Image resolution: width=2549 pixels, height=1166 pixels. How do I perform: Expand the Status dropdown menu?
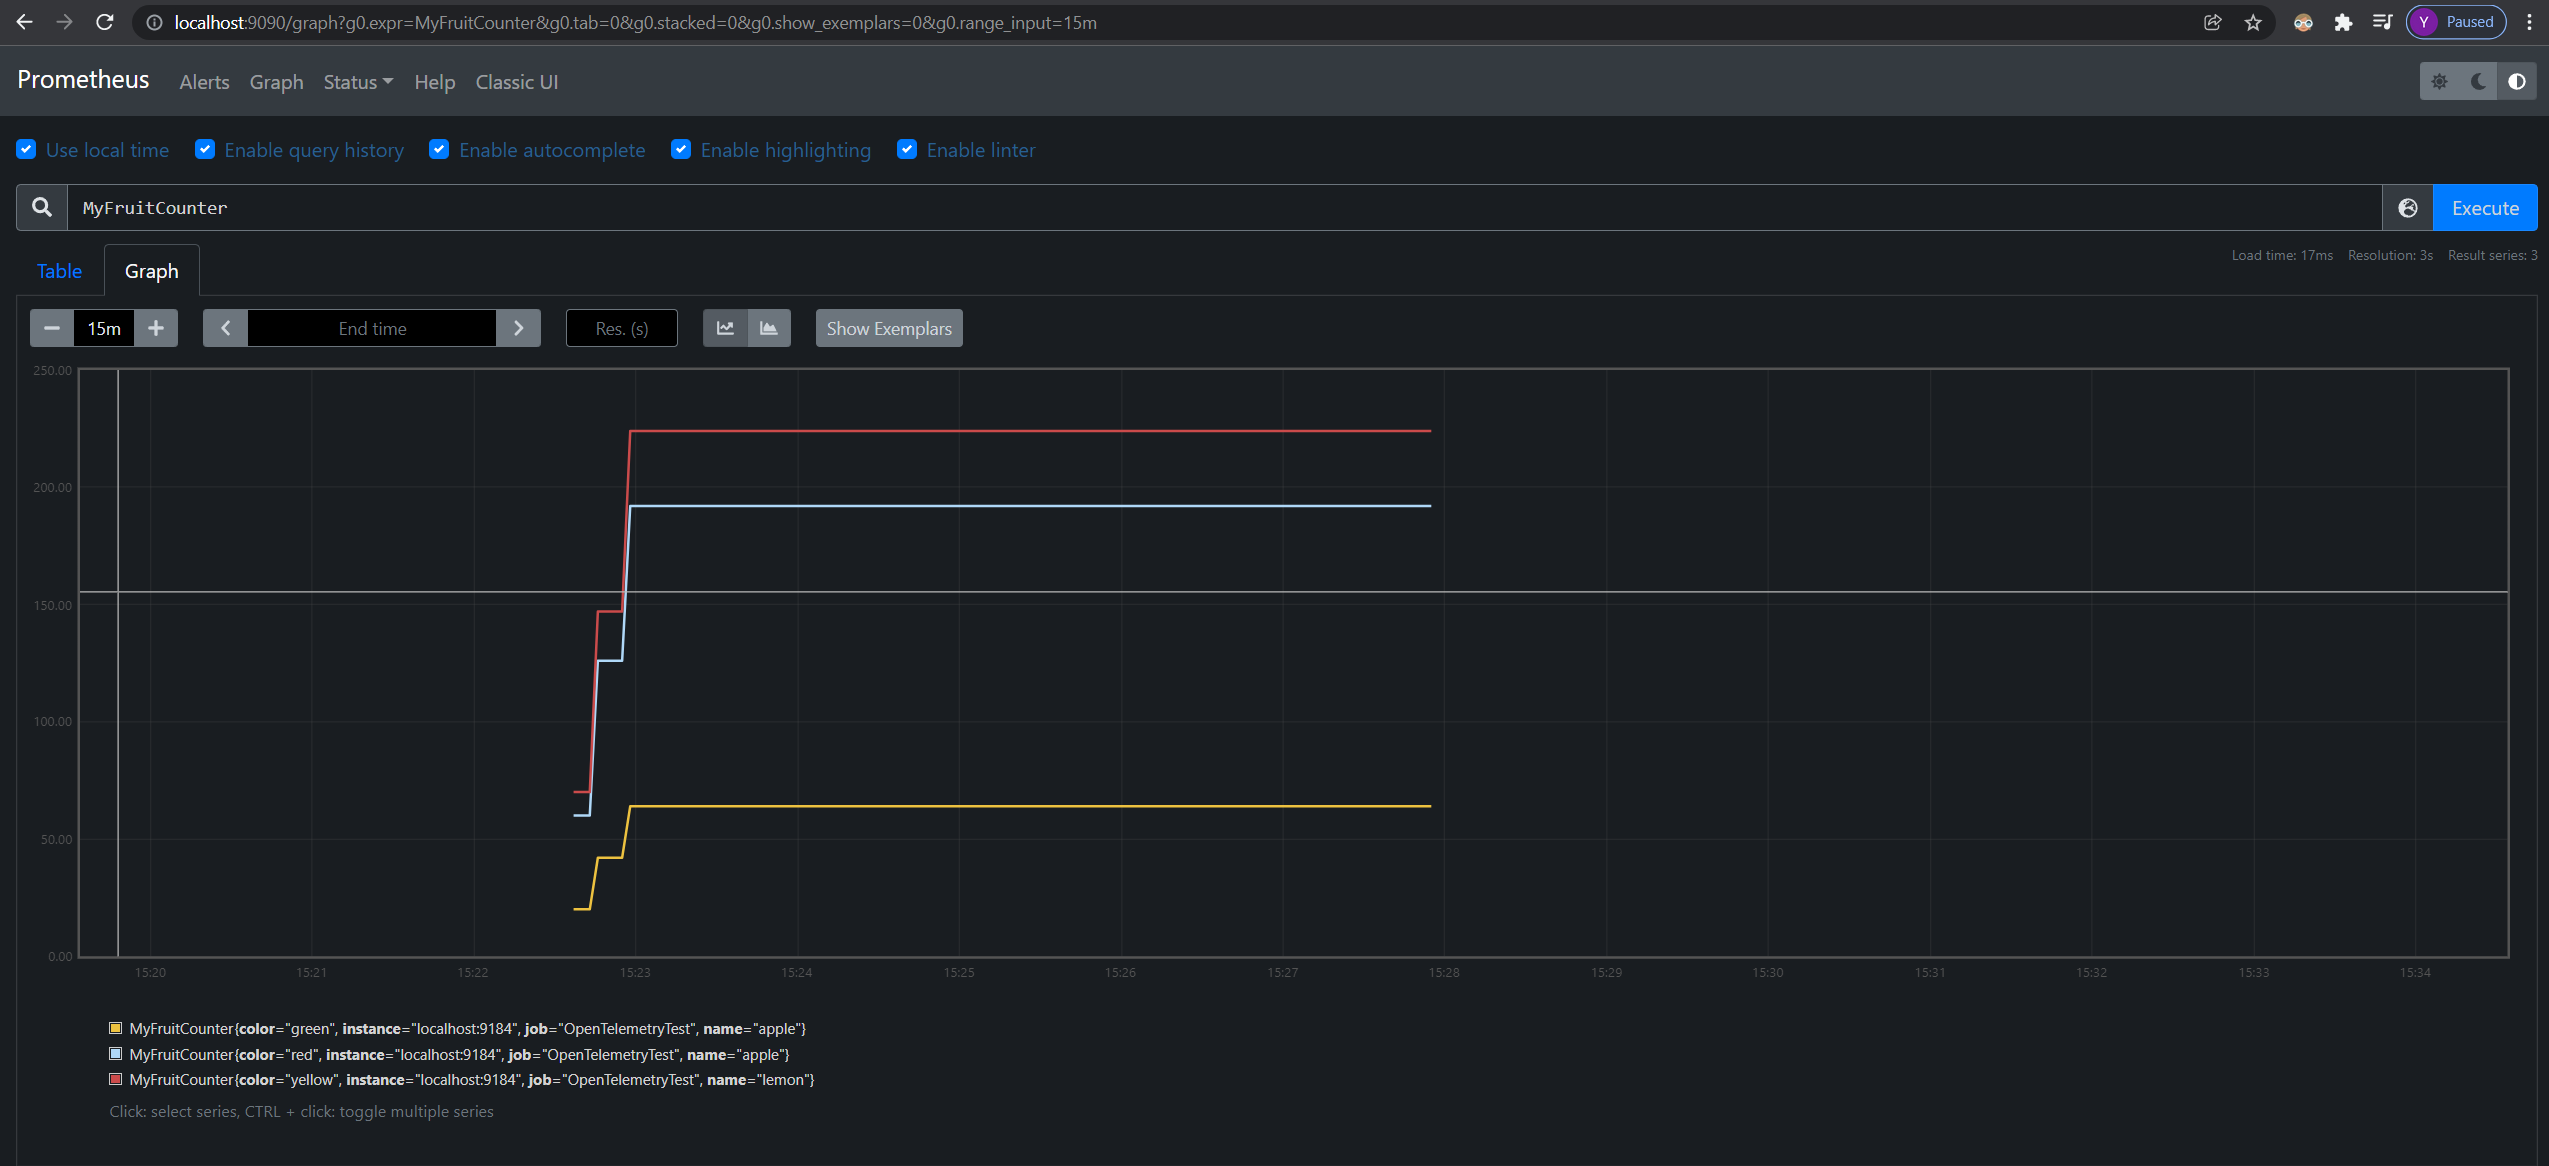[x=358, y=82]
